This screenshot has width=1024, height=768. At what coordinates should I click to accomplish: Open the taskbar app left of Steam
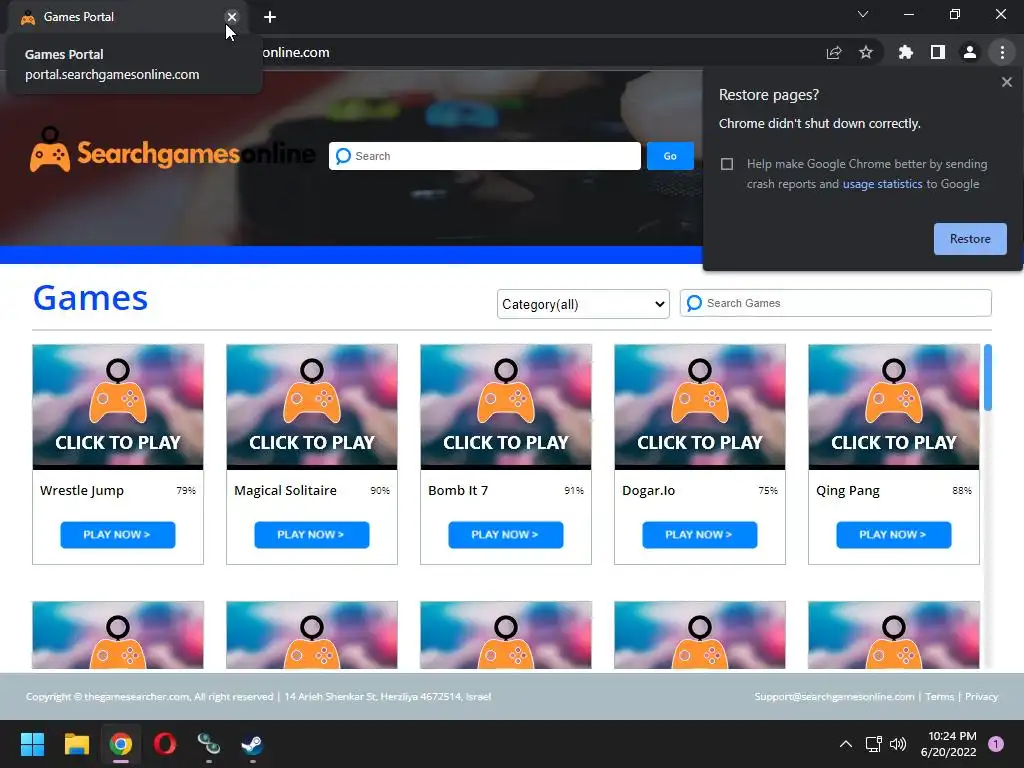tap(208, 744)
